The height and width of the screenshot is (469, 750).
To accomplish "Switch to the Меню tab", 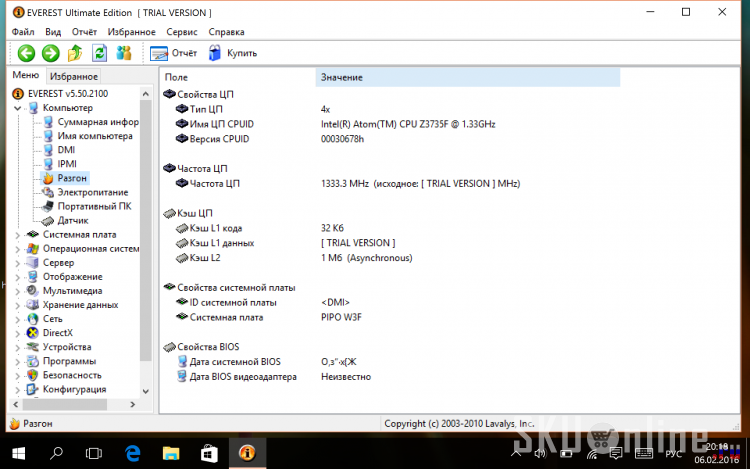I will coord(26,75).
